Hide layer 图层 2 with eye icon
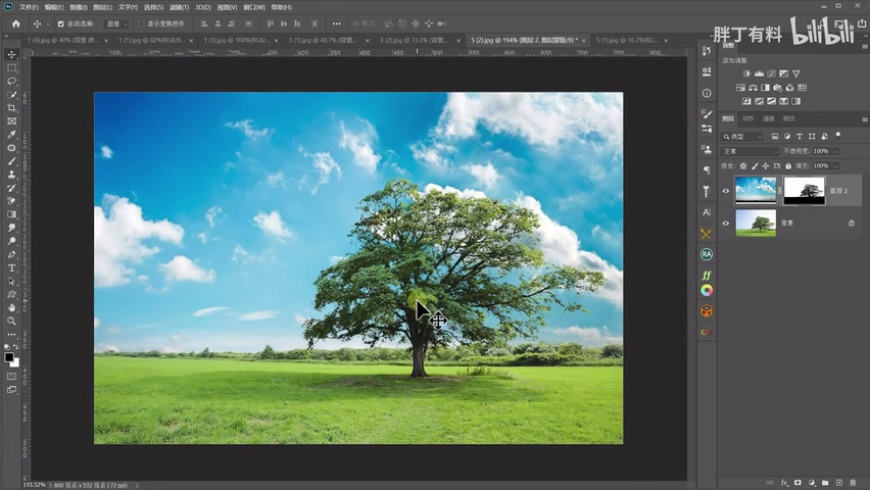870x490 pixels. click(x=727, y=190)
